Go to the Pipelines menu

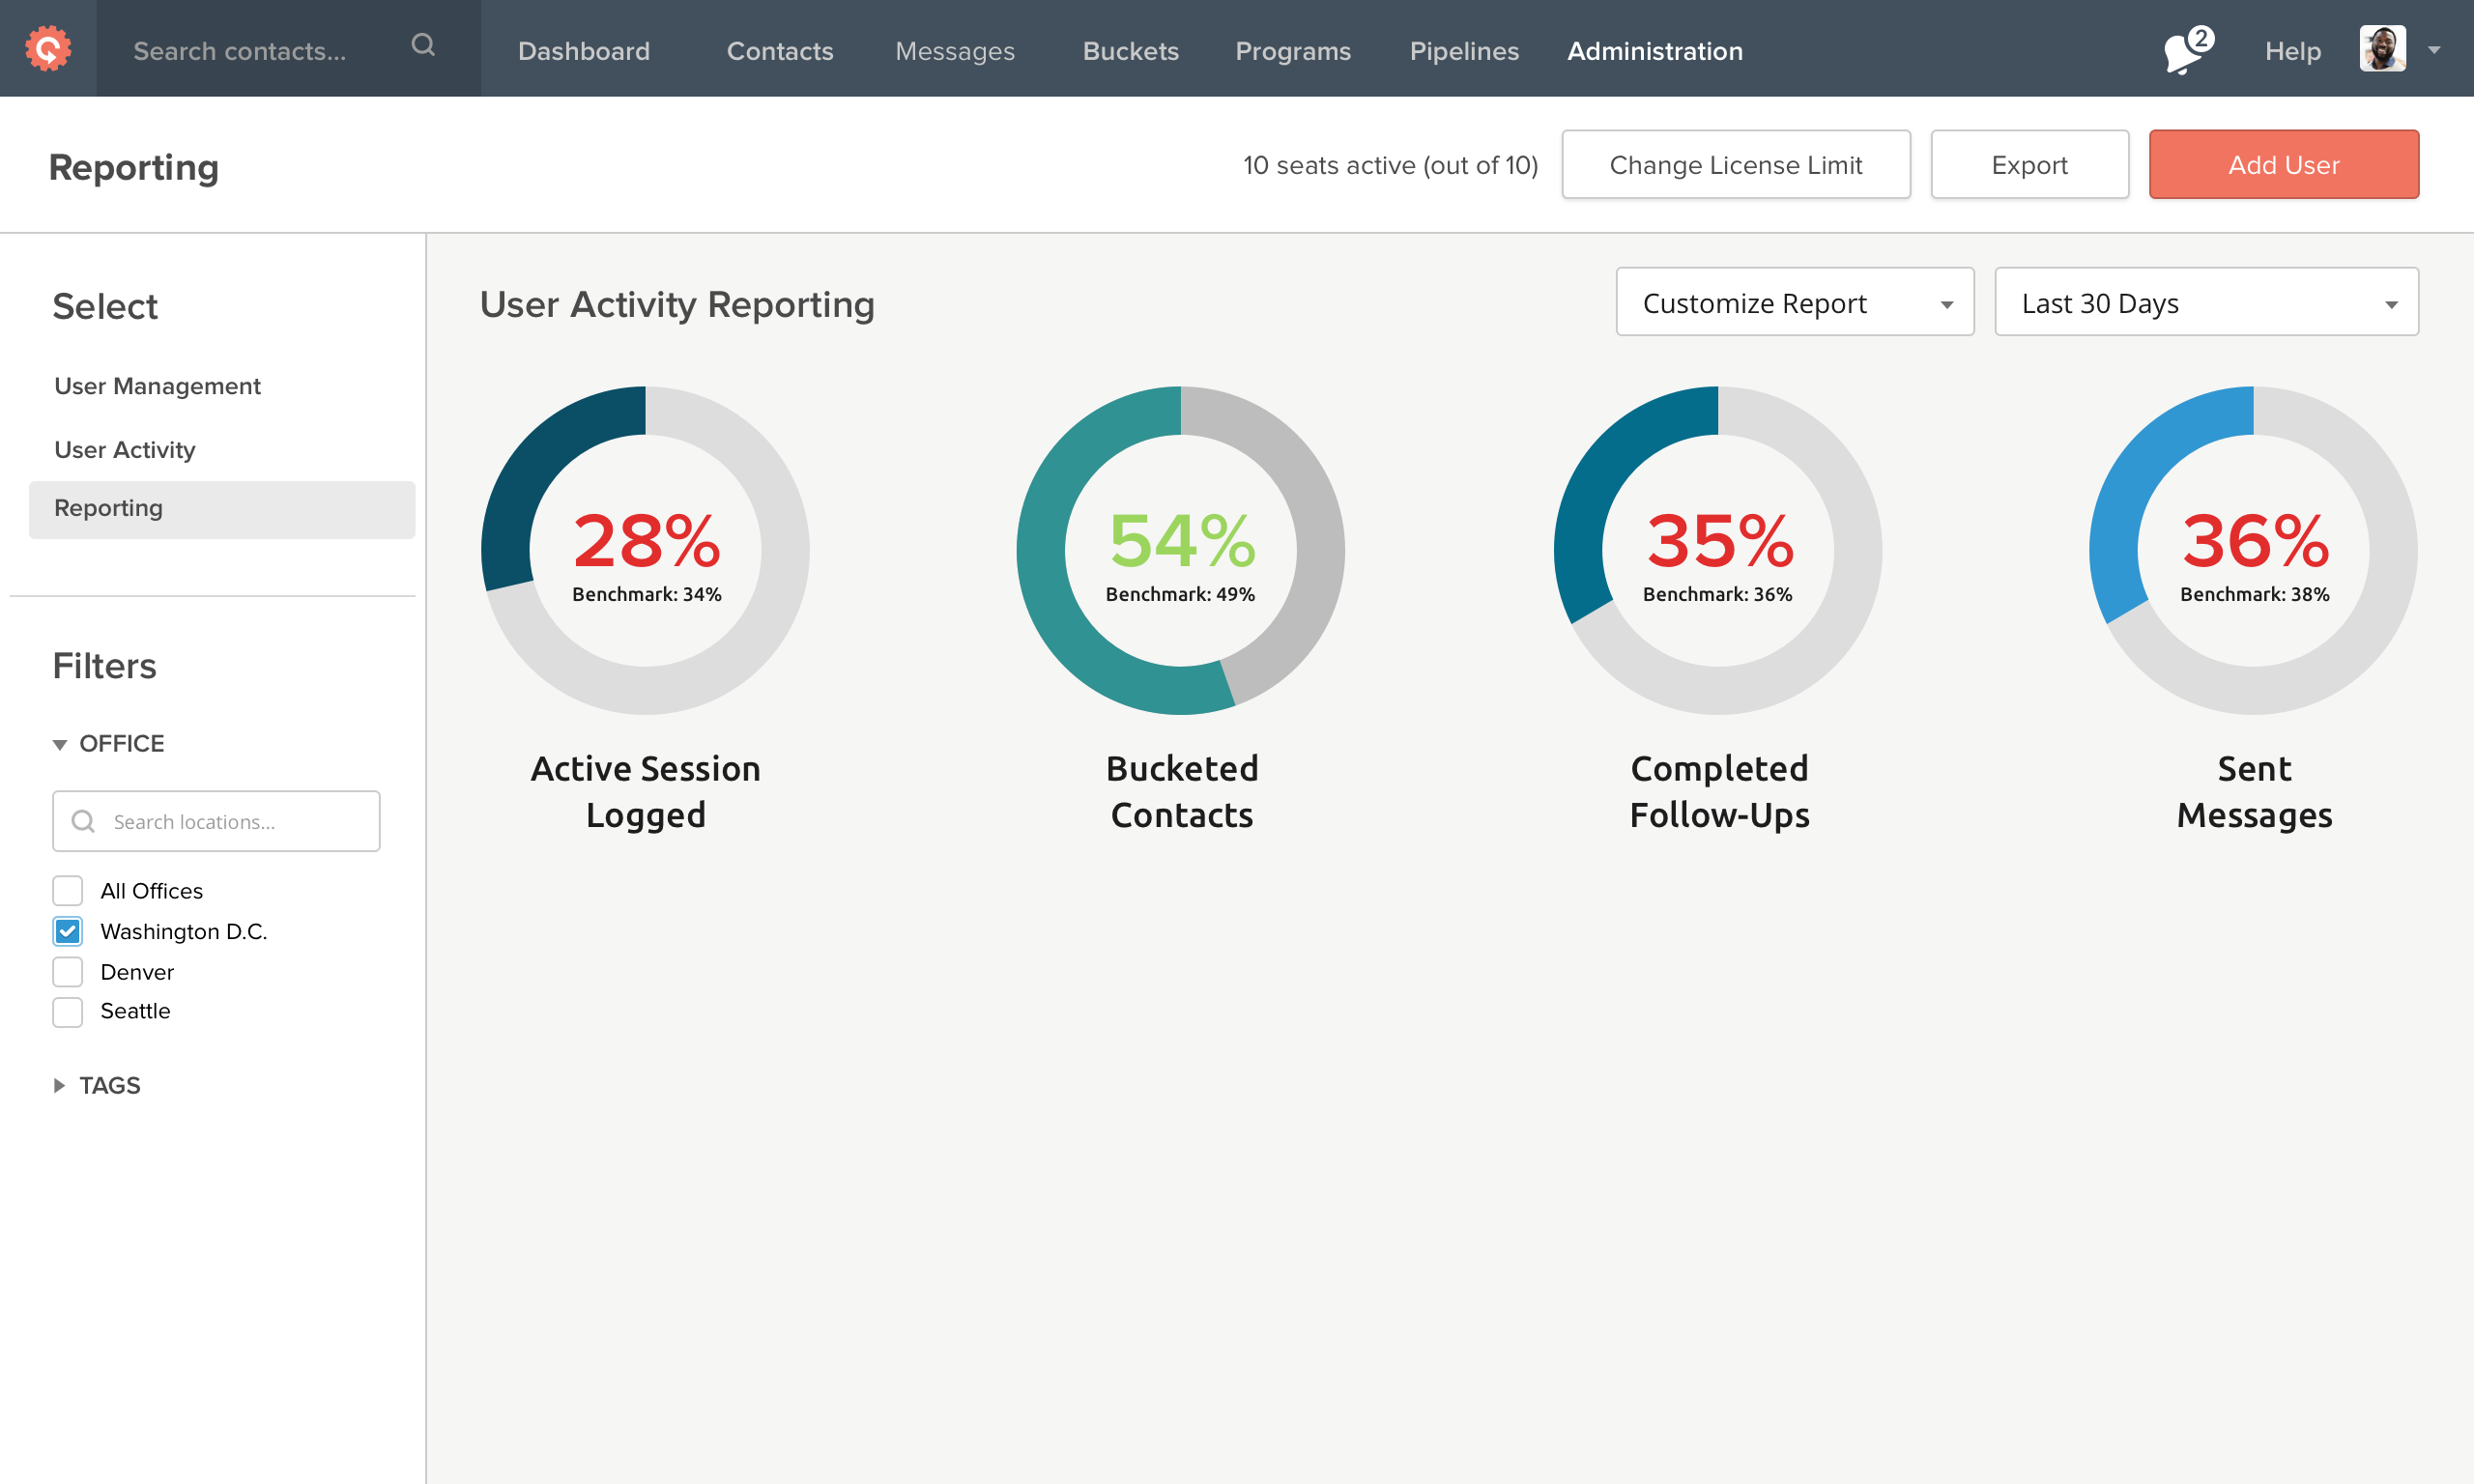click(x=1463, y=51)
